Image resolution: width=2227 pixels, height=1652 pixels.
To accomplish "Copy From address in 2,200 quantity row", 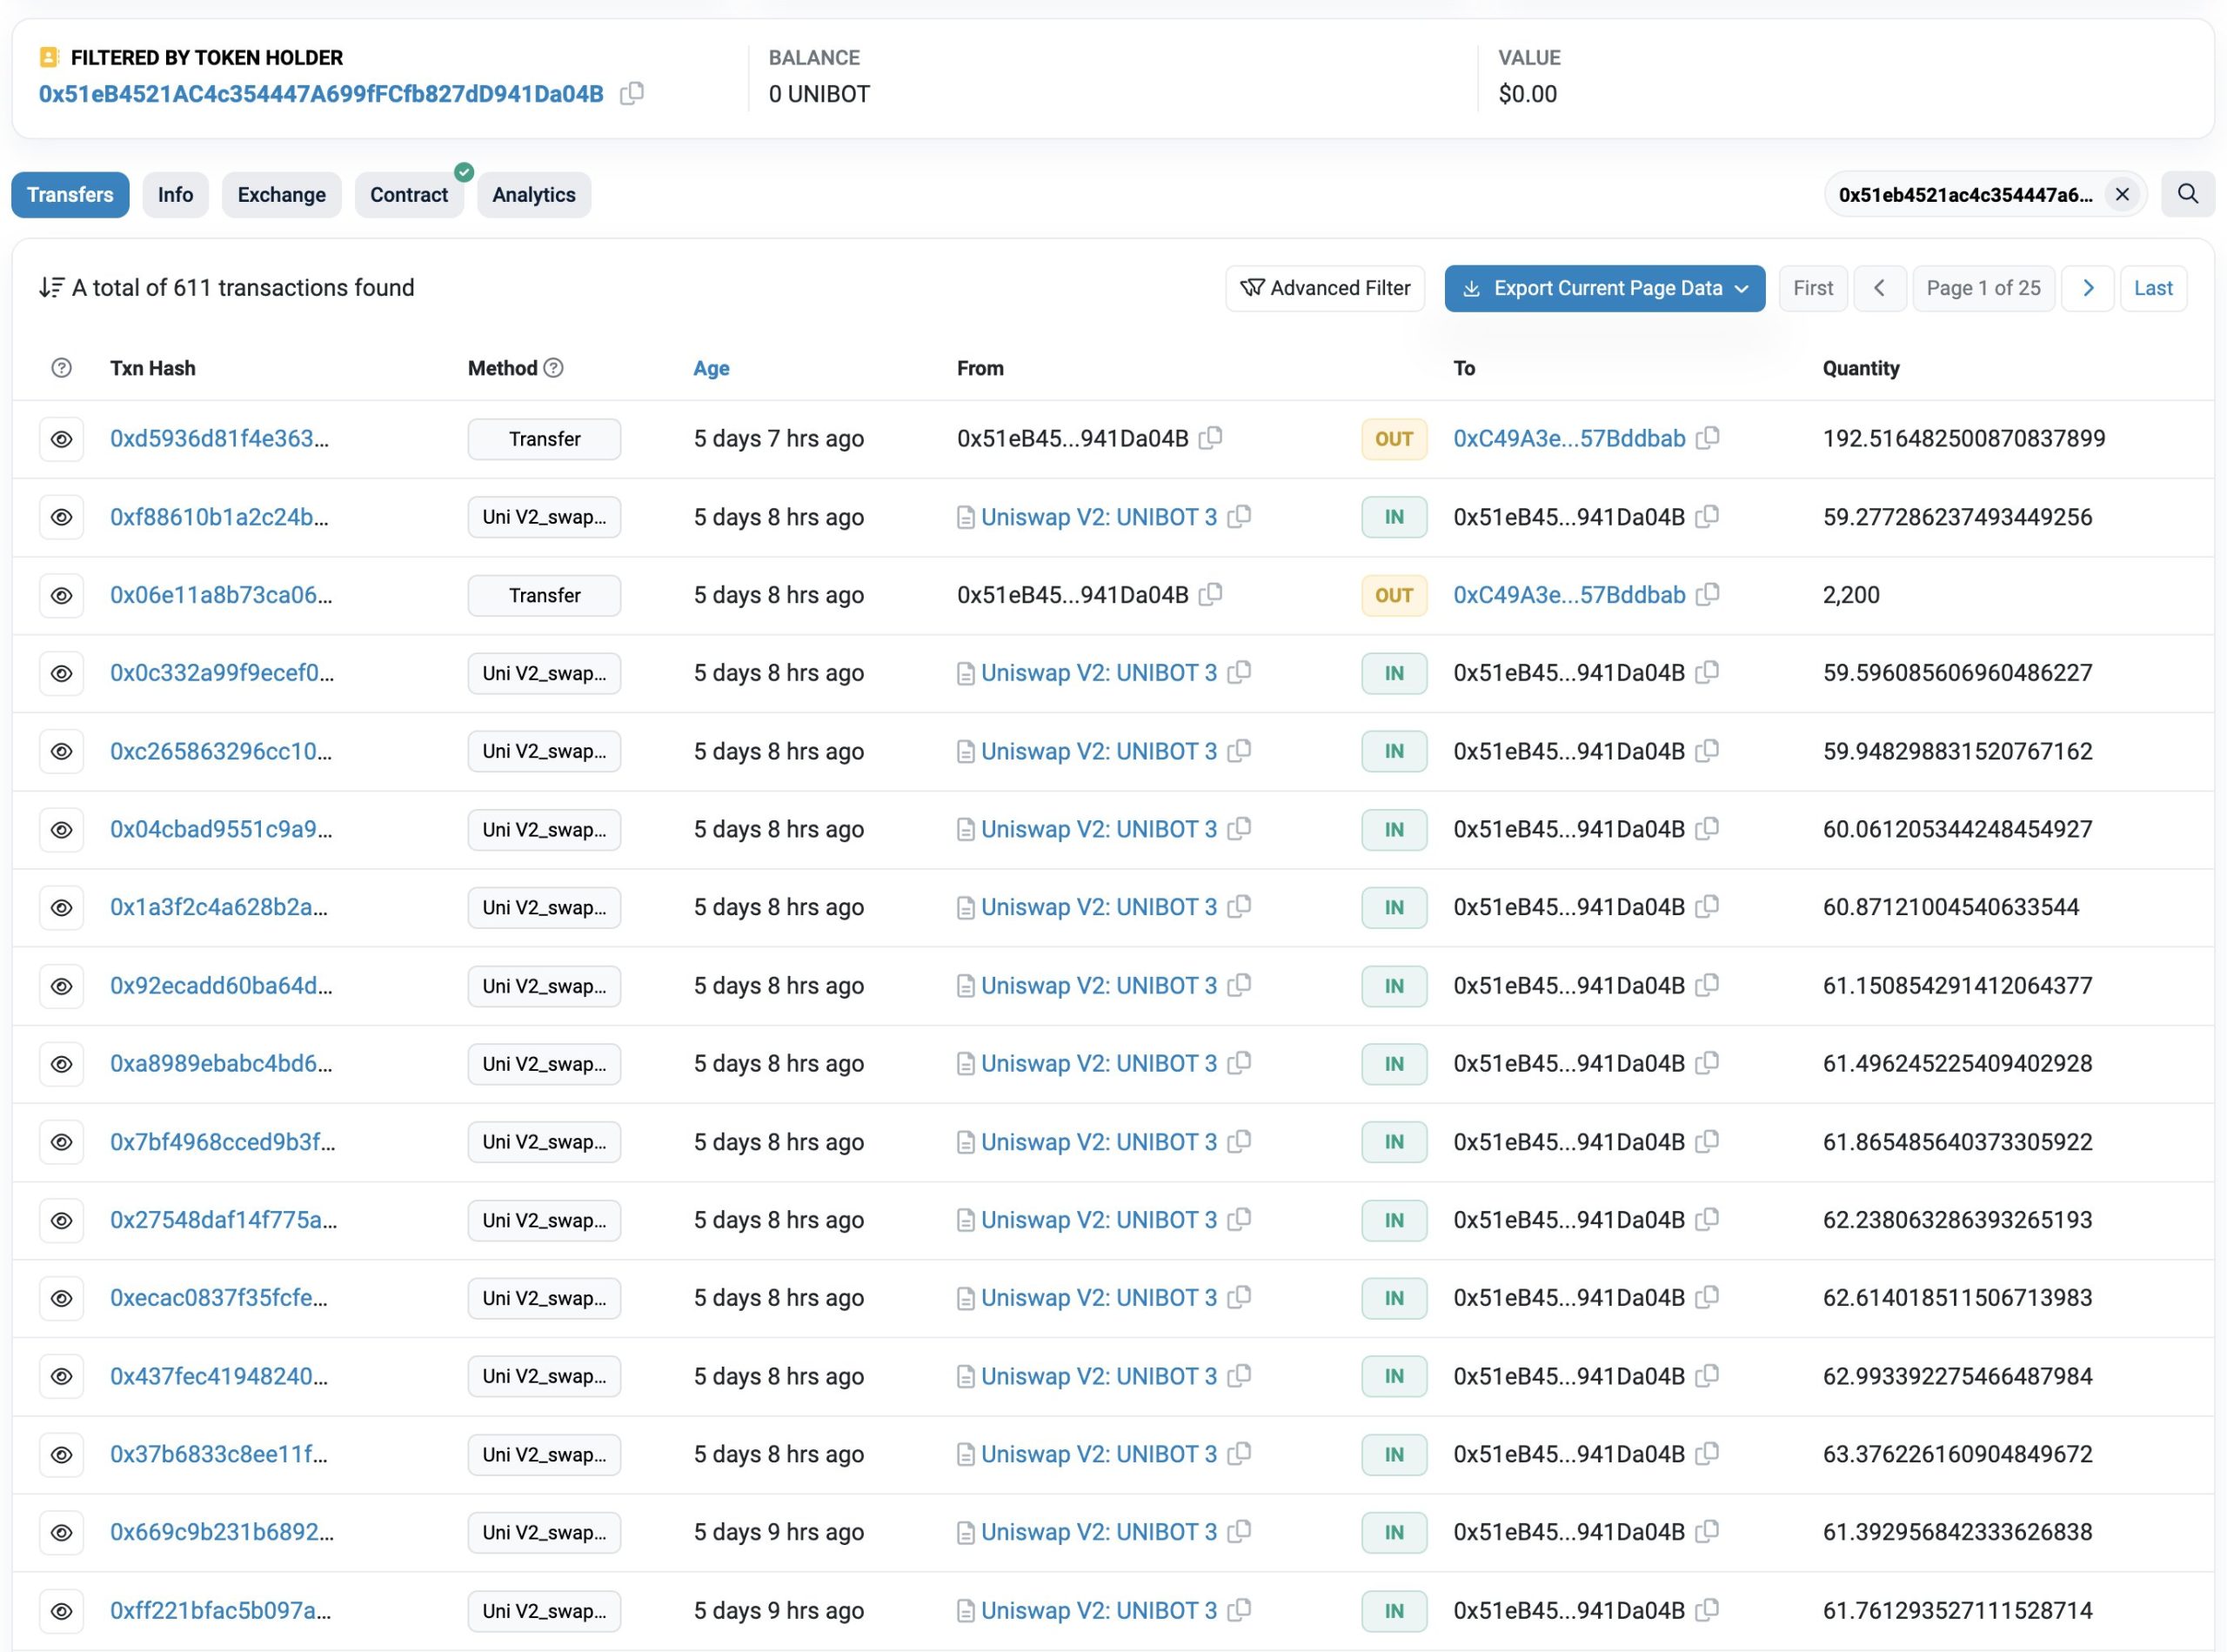I will tap(1210, 595).
